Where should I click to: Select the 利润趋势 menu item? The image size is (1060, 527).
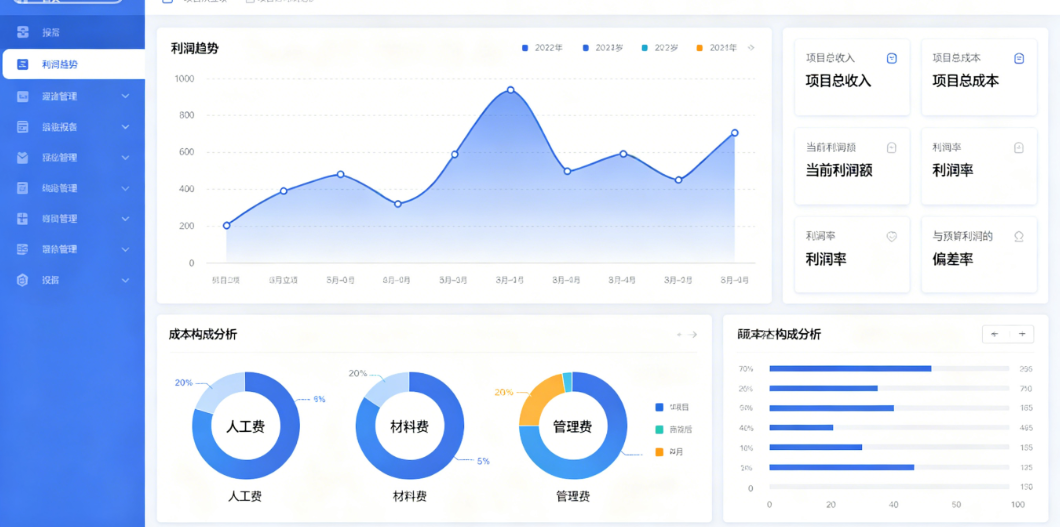(x=73, y=64)
